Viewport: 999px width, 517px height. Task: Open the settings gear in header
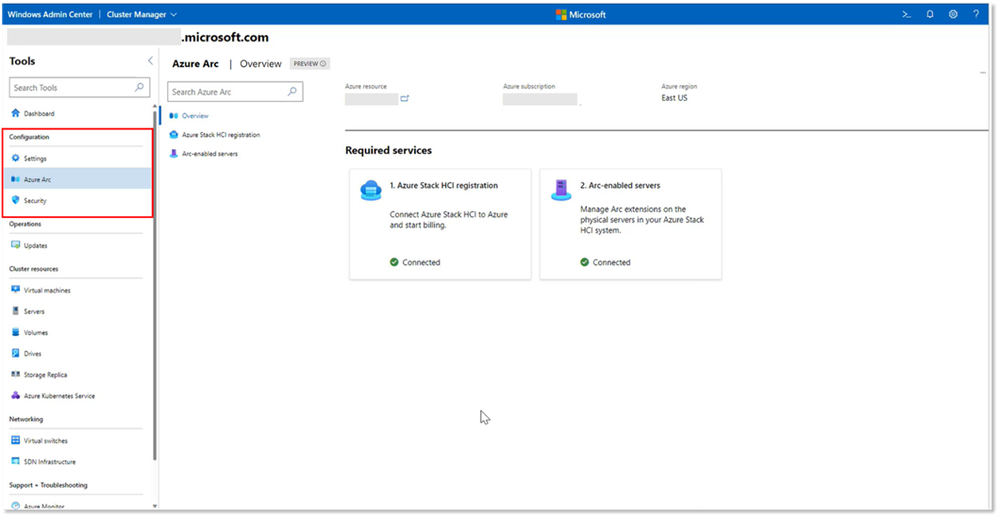pyautogui.click(x=953, y=14)
